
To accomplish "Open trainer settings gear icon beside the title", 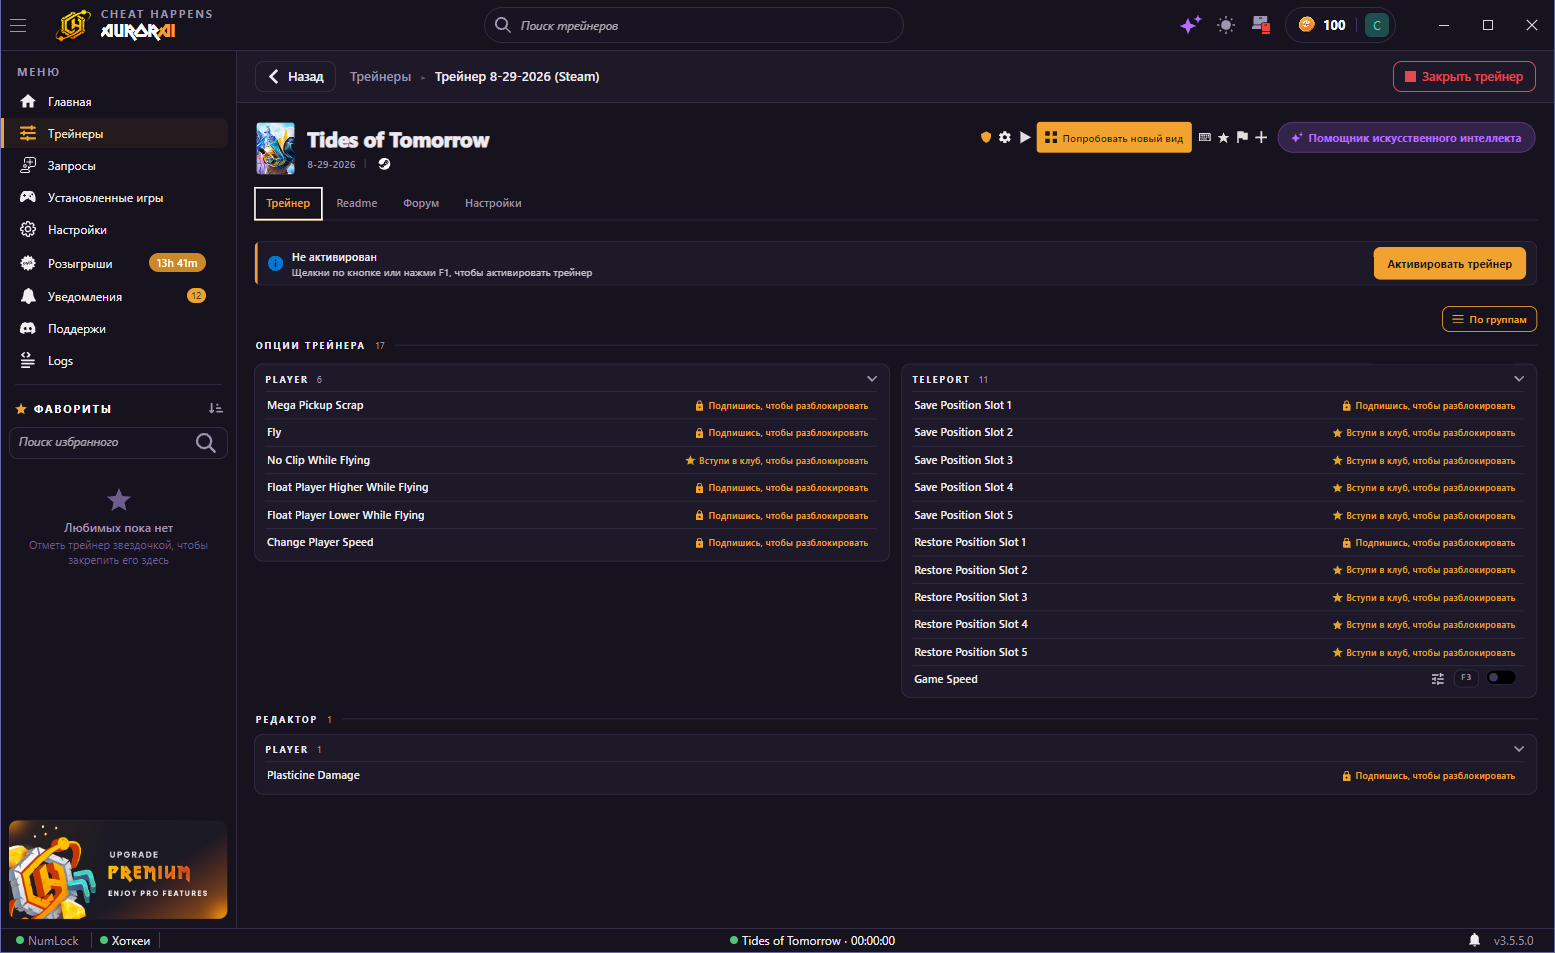I will click(1005, 138).
